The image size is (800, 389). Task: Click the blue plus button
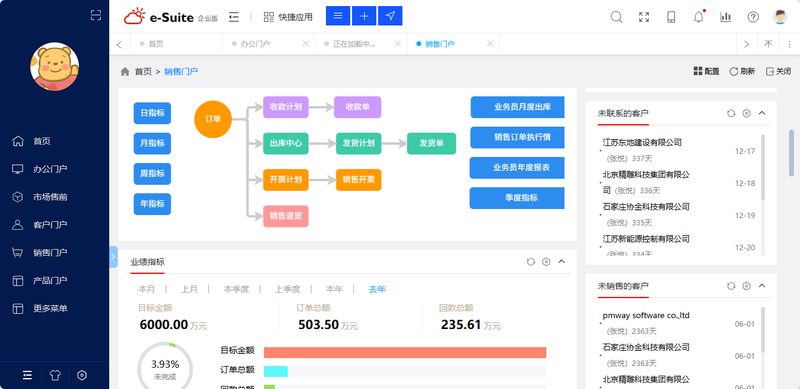coord(364,16)
